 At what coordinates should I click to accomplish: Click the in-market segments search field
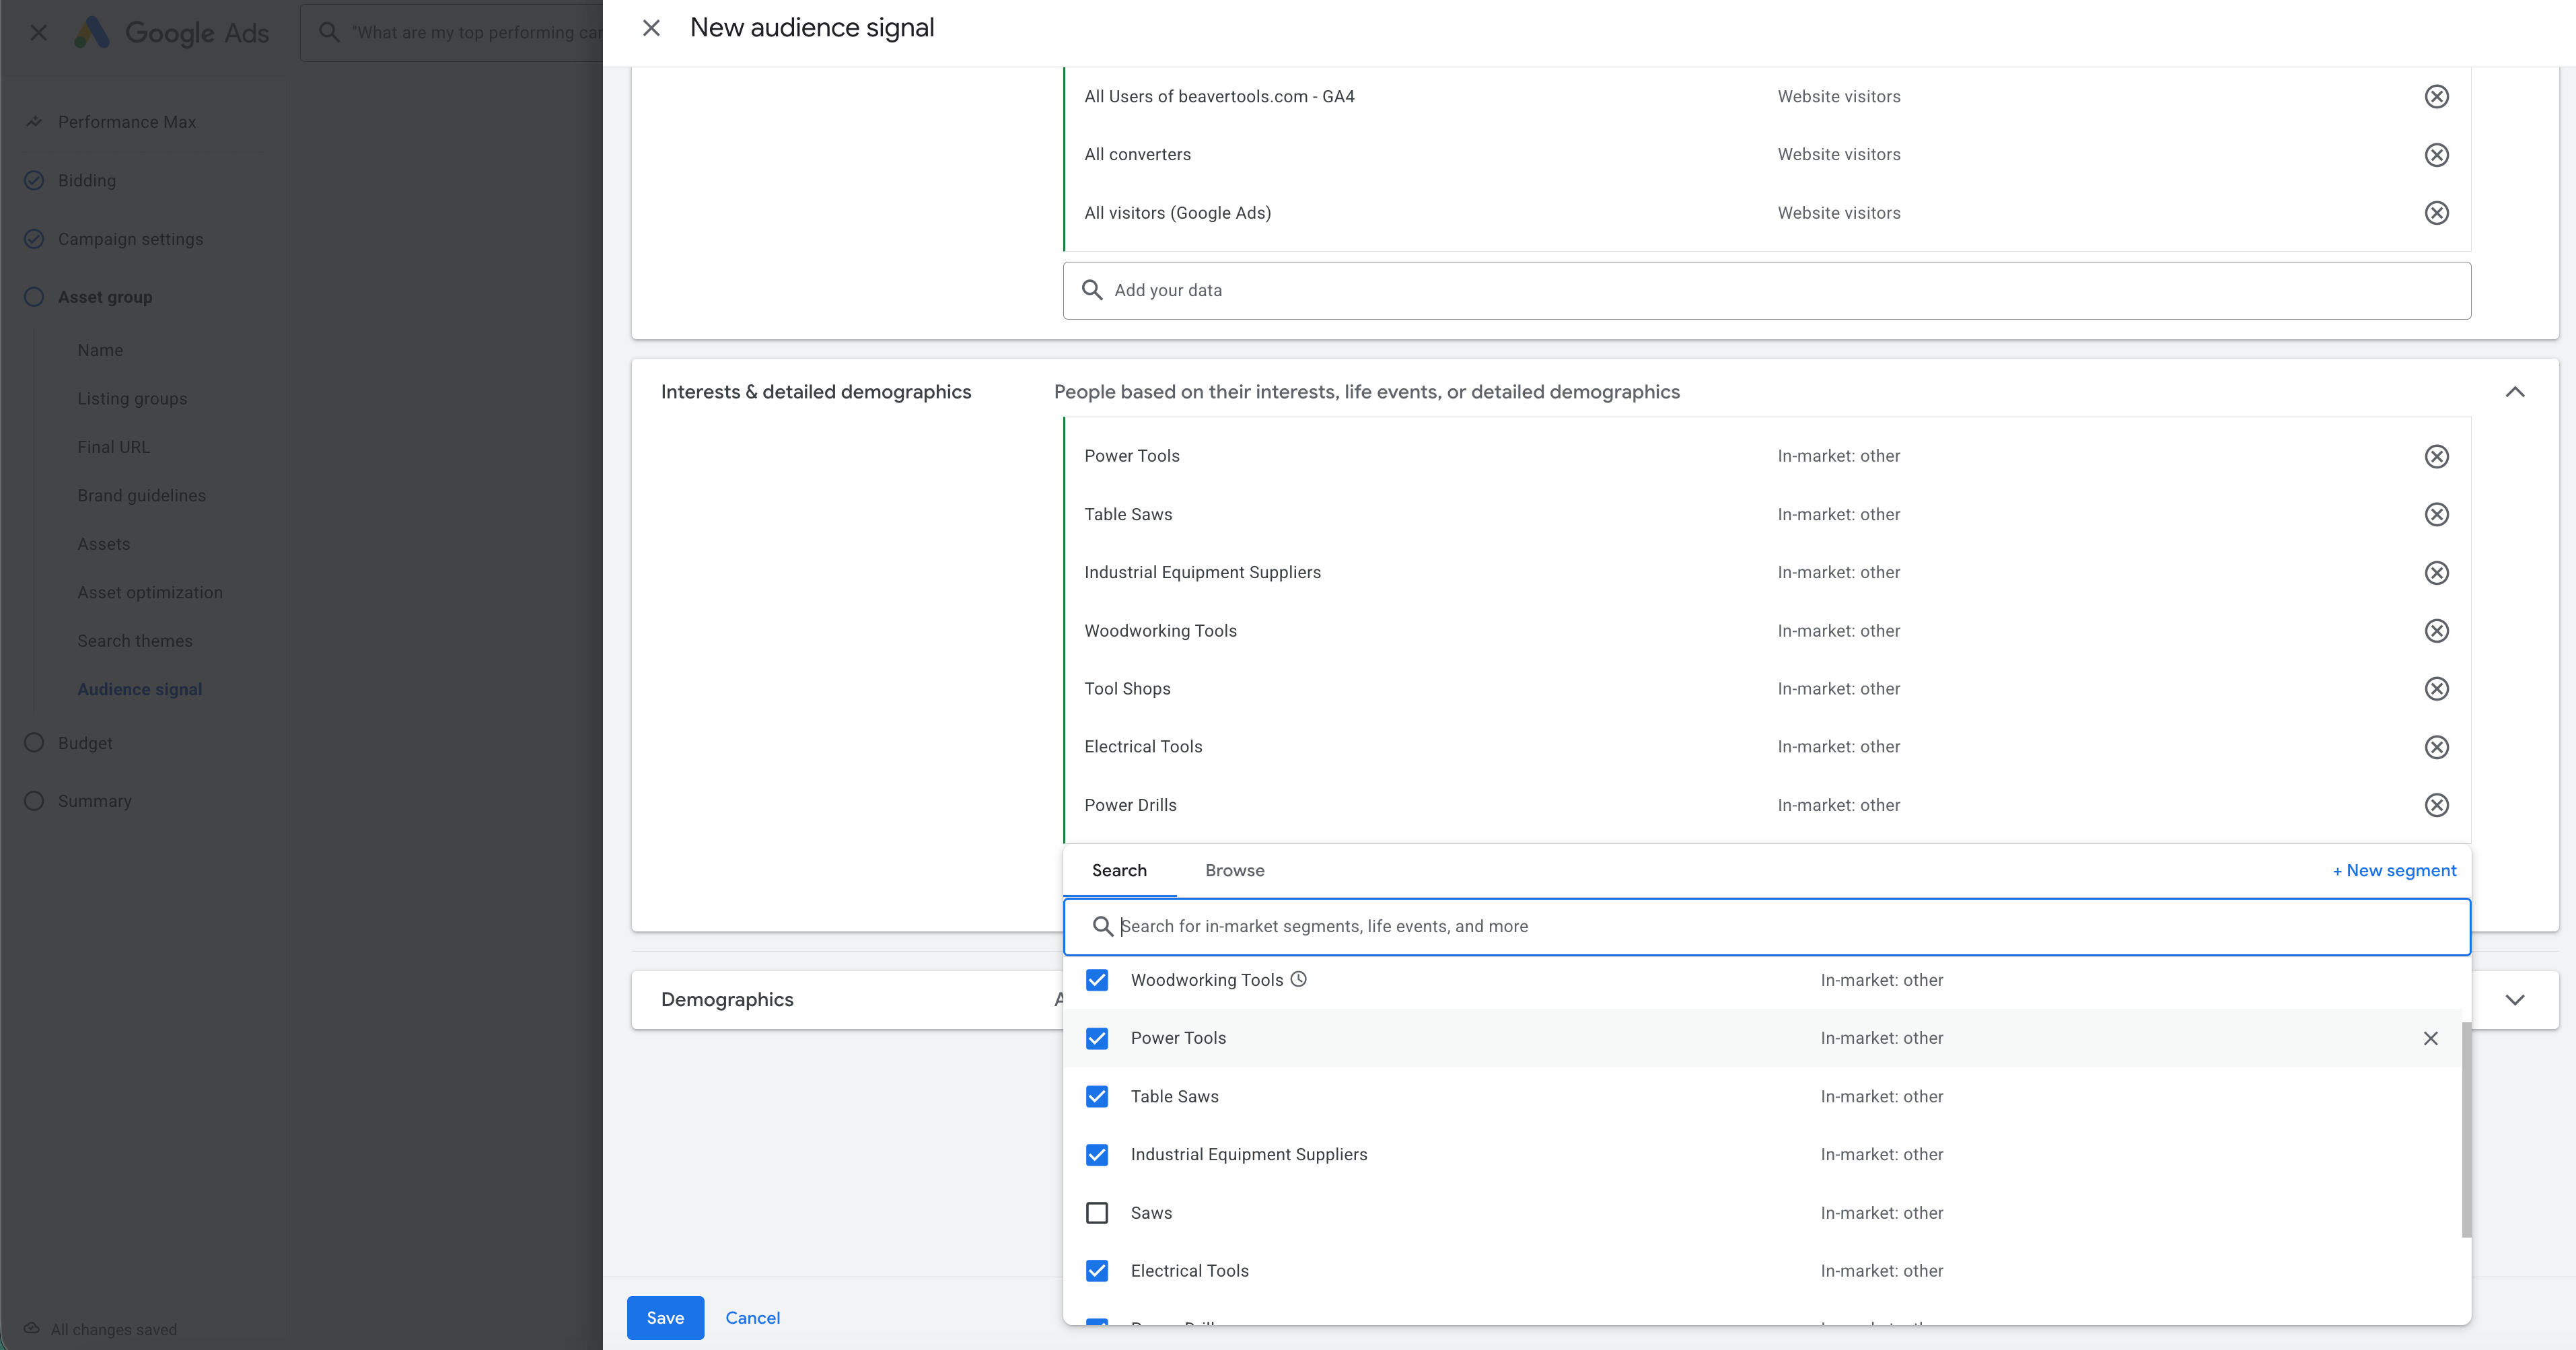click(1766, 926)
